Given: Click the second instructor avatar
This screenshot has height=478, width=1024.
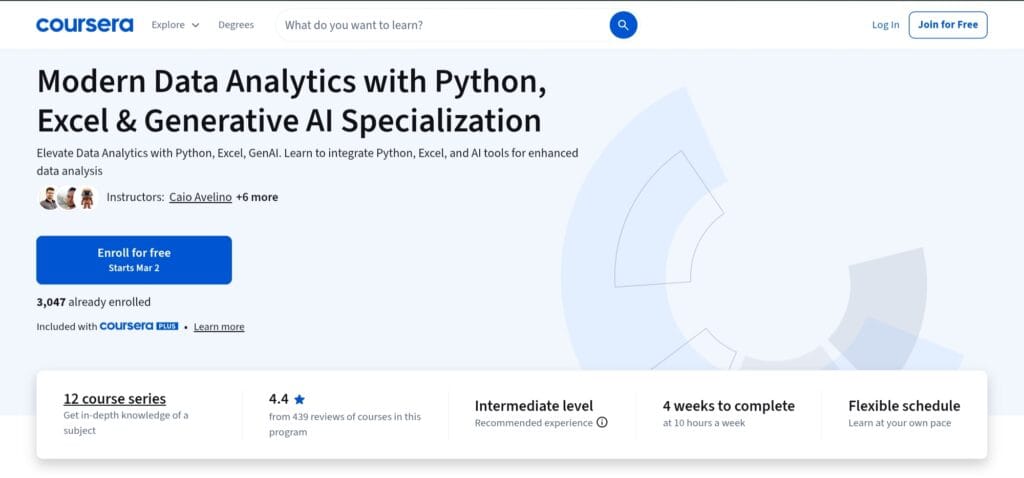Looking at the screenshot, I should [x=67, y=197].
